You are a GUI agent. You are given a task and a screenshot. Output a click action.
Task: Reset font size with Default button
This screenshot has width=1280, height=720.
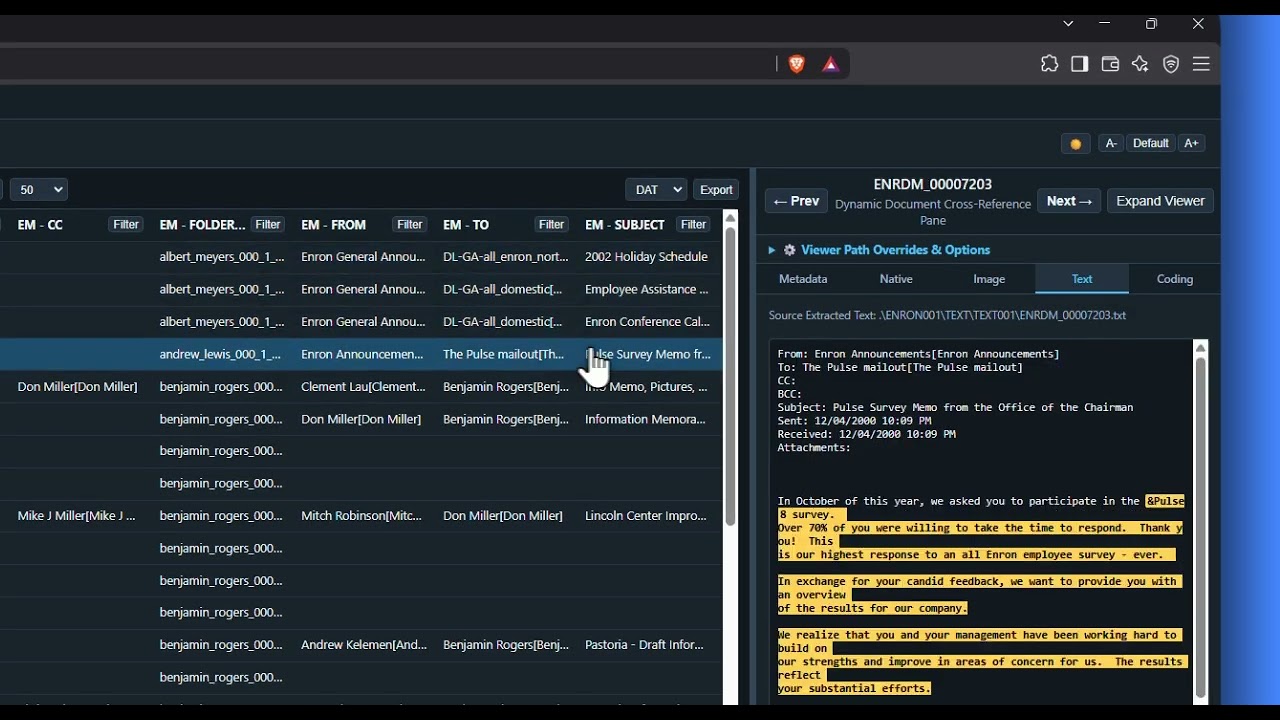1150,143
